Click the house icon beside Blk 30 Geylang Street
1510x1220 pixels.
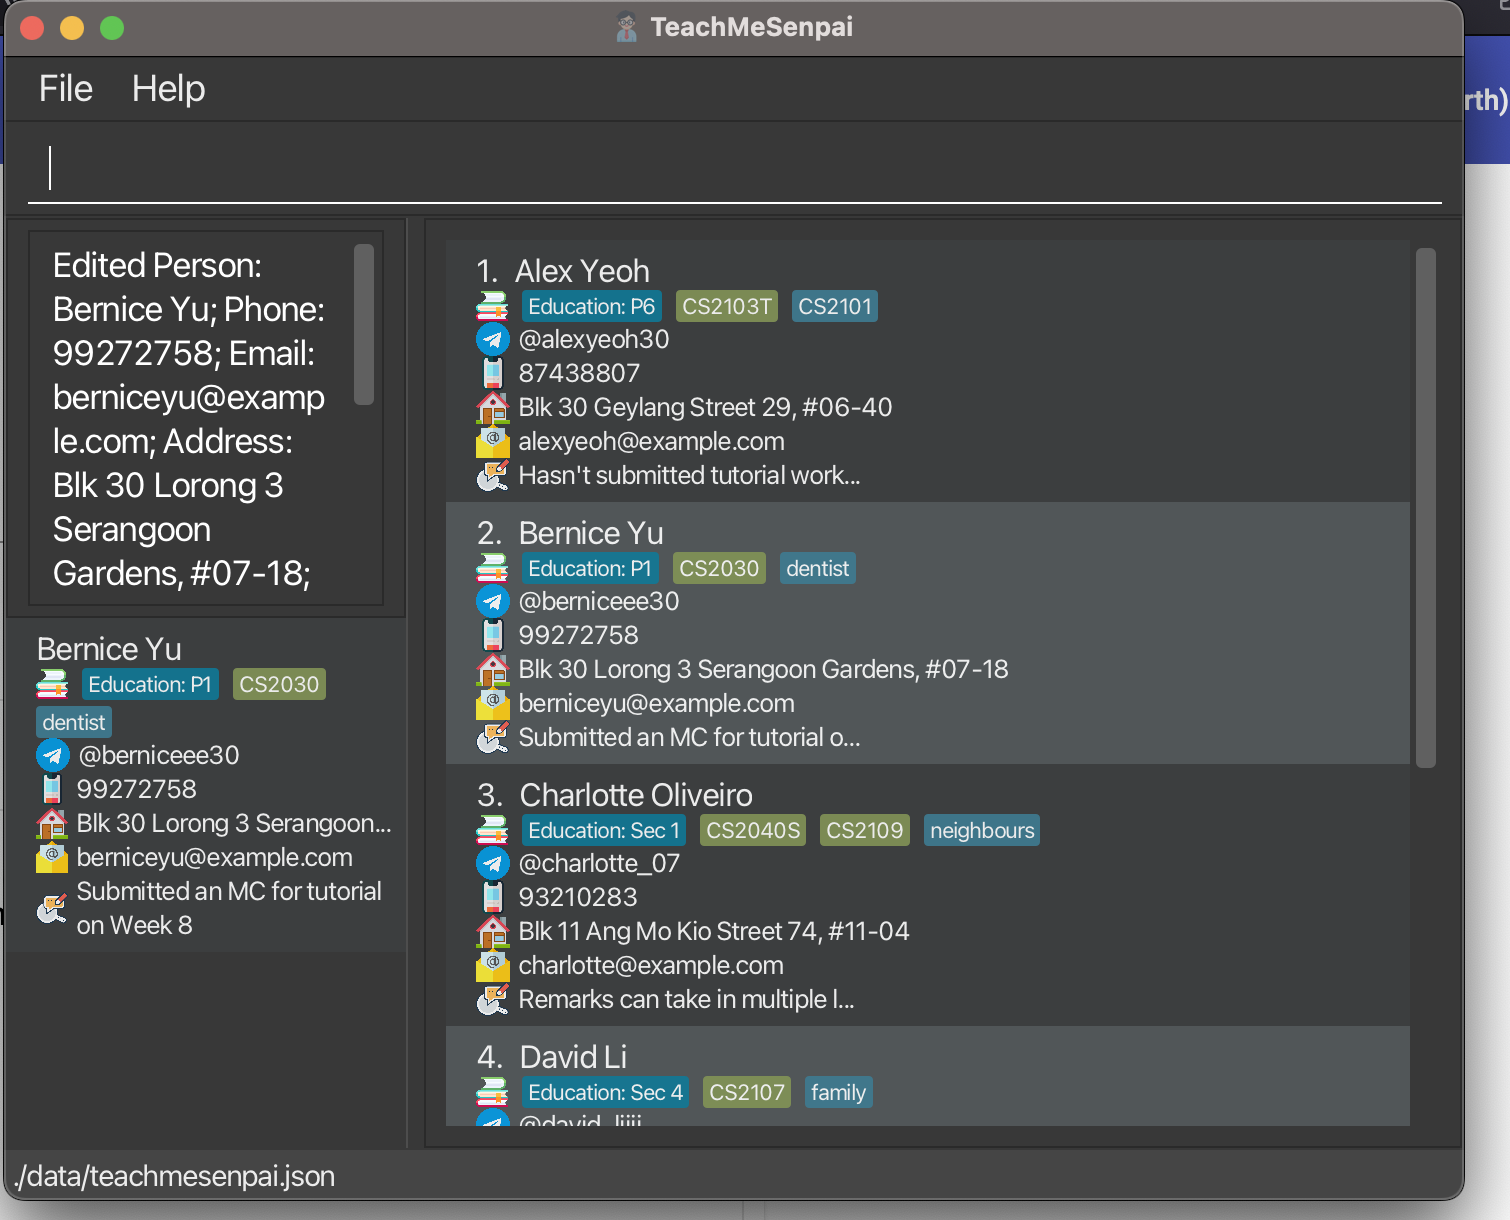(x=492, y=407)
